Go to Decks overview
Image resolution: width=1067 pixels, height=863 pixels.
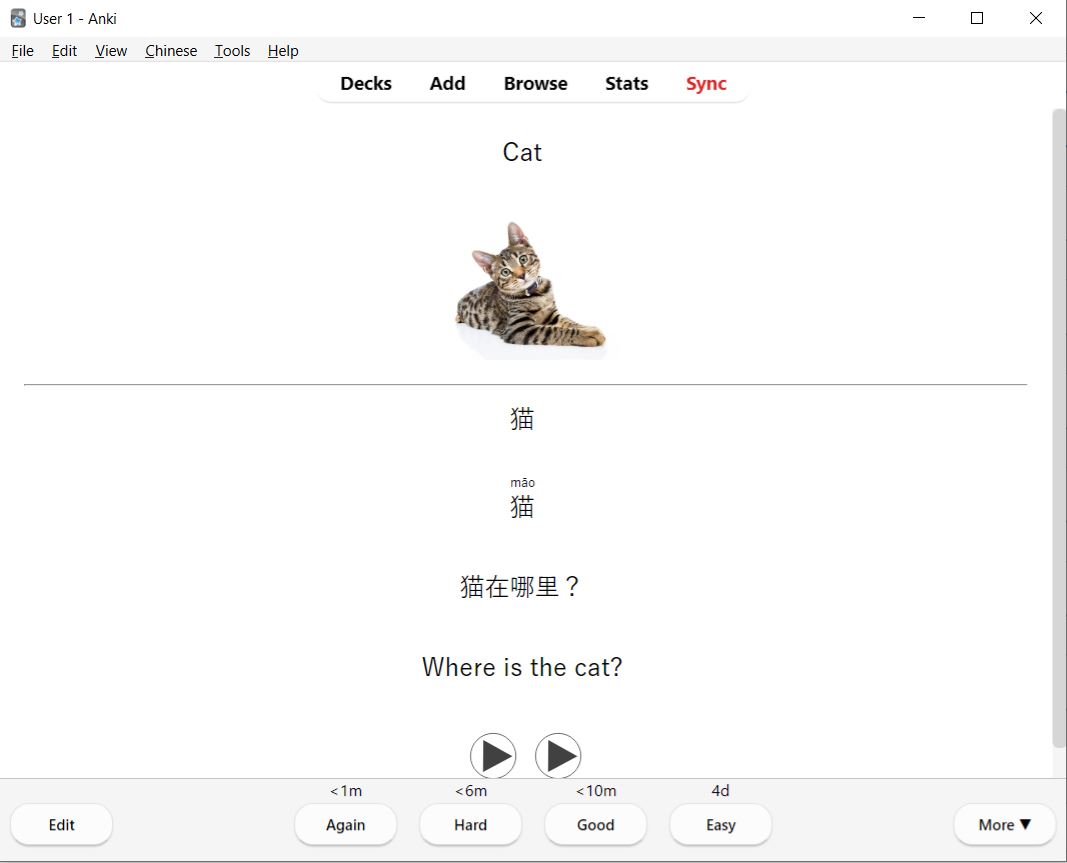pyautogui.click(x=366, y=84)
